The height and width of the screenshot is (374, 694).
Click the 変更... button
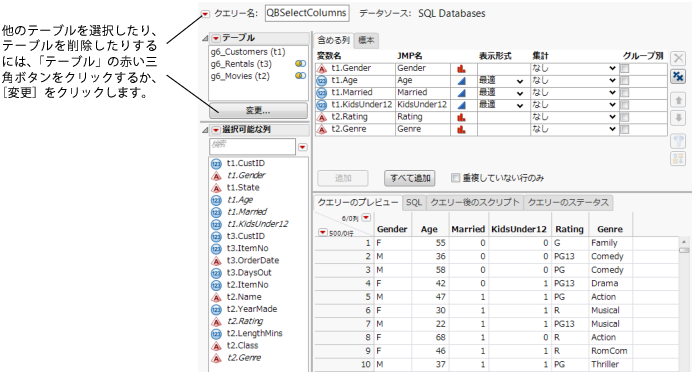[x=258, y=110]
